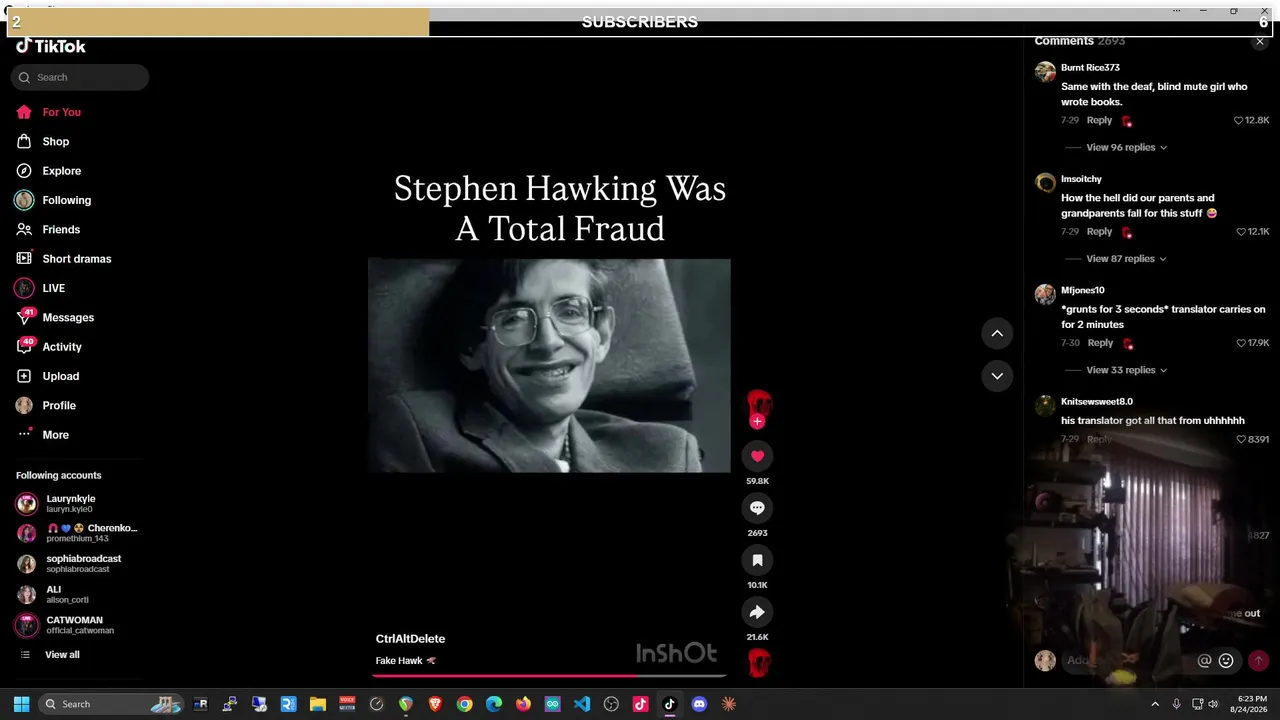1280x720 pixels.
Task: Like Knitsewsweet8.0's comment
Action: (1241, 439)
